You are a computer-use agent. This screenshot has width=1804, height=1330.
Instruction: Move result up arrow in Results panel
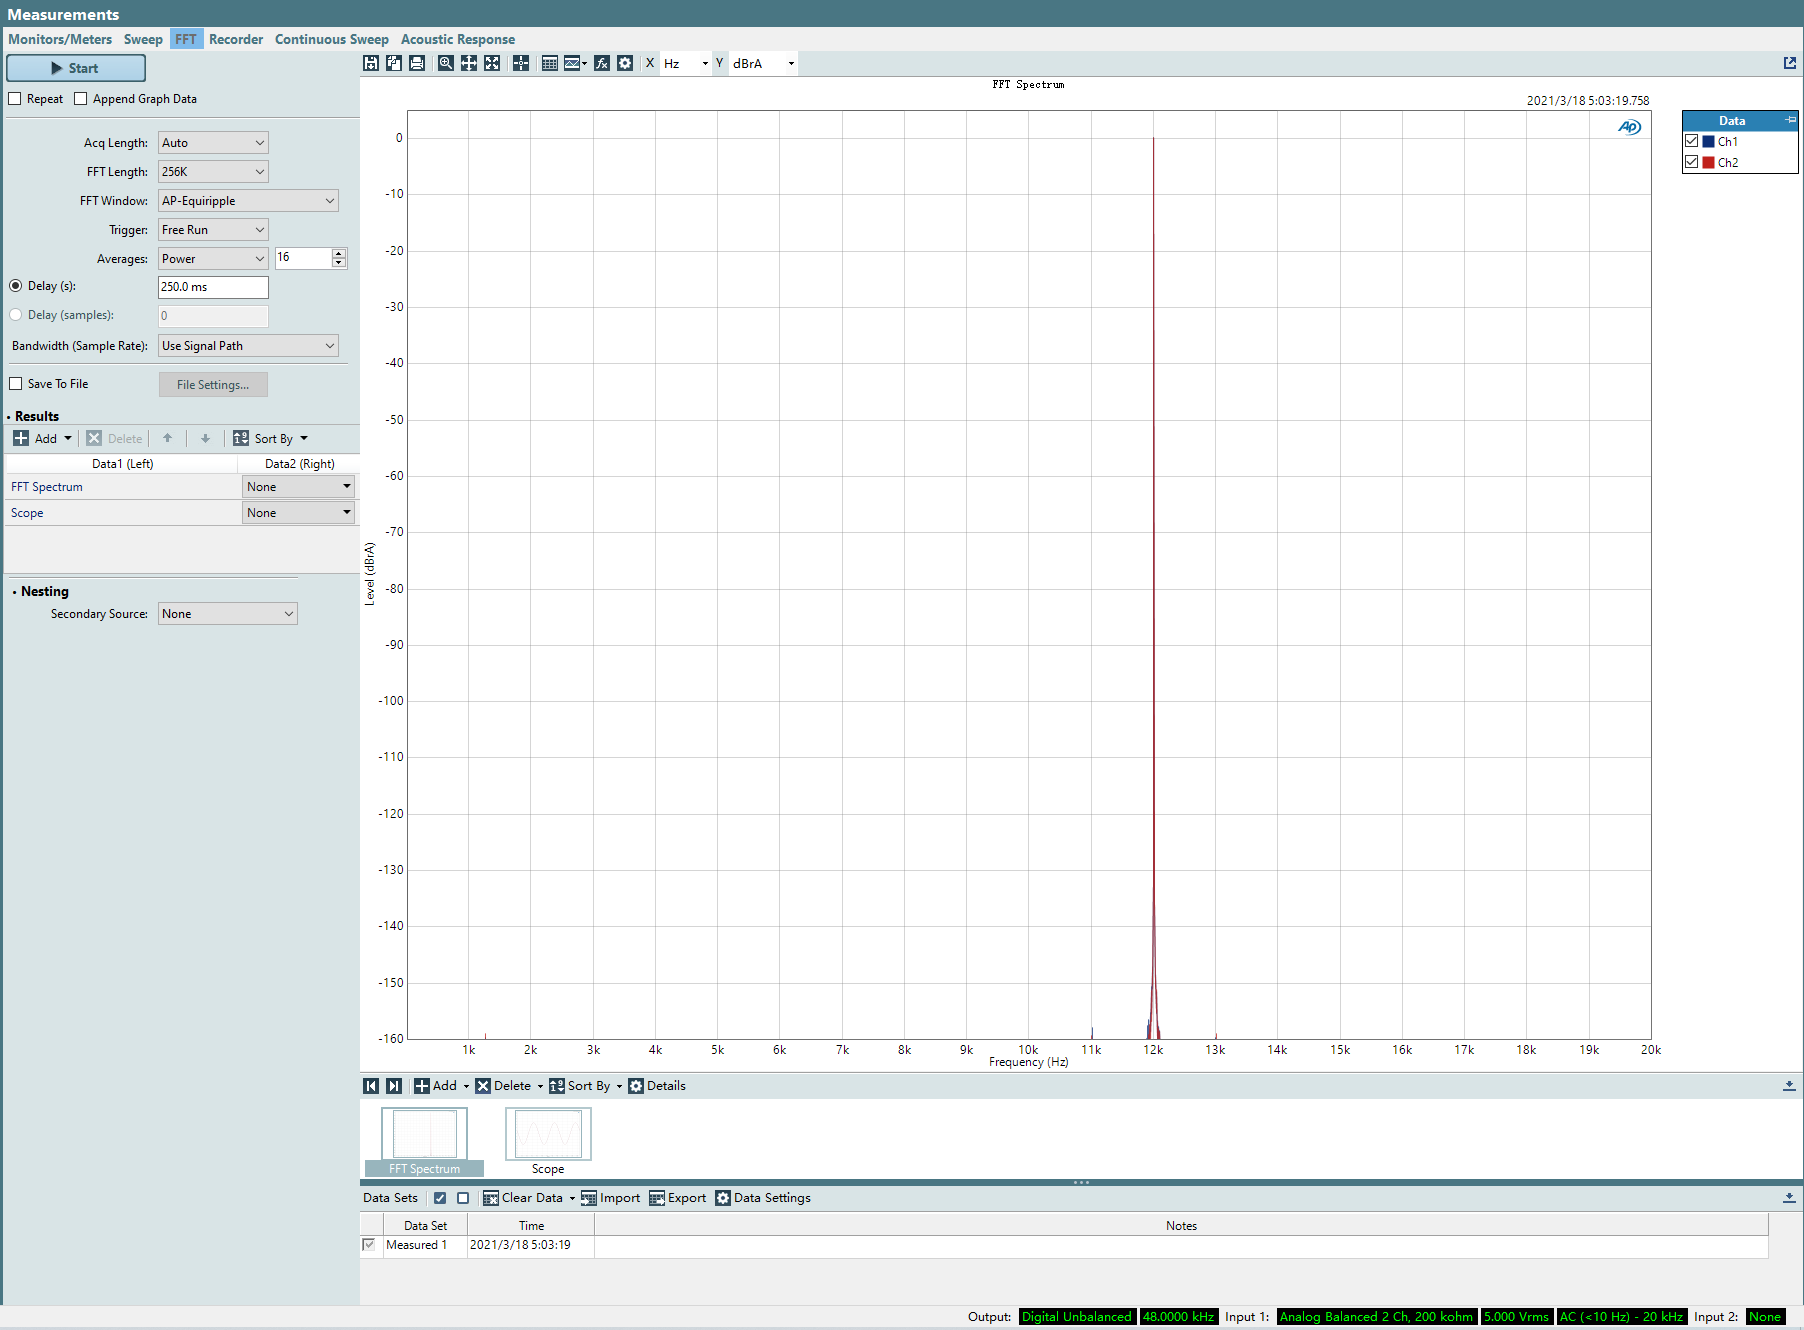point(167,438)
